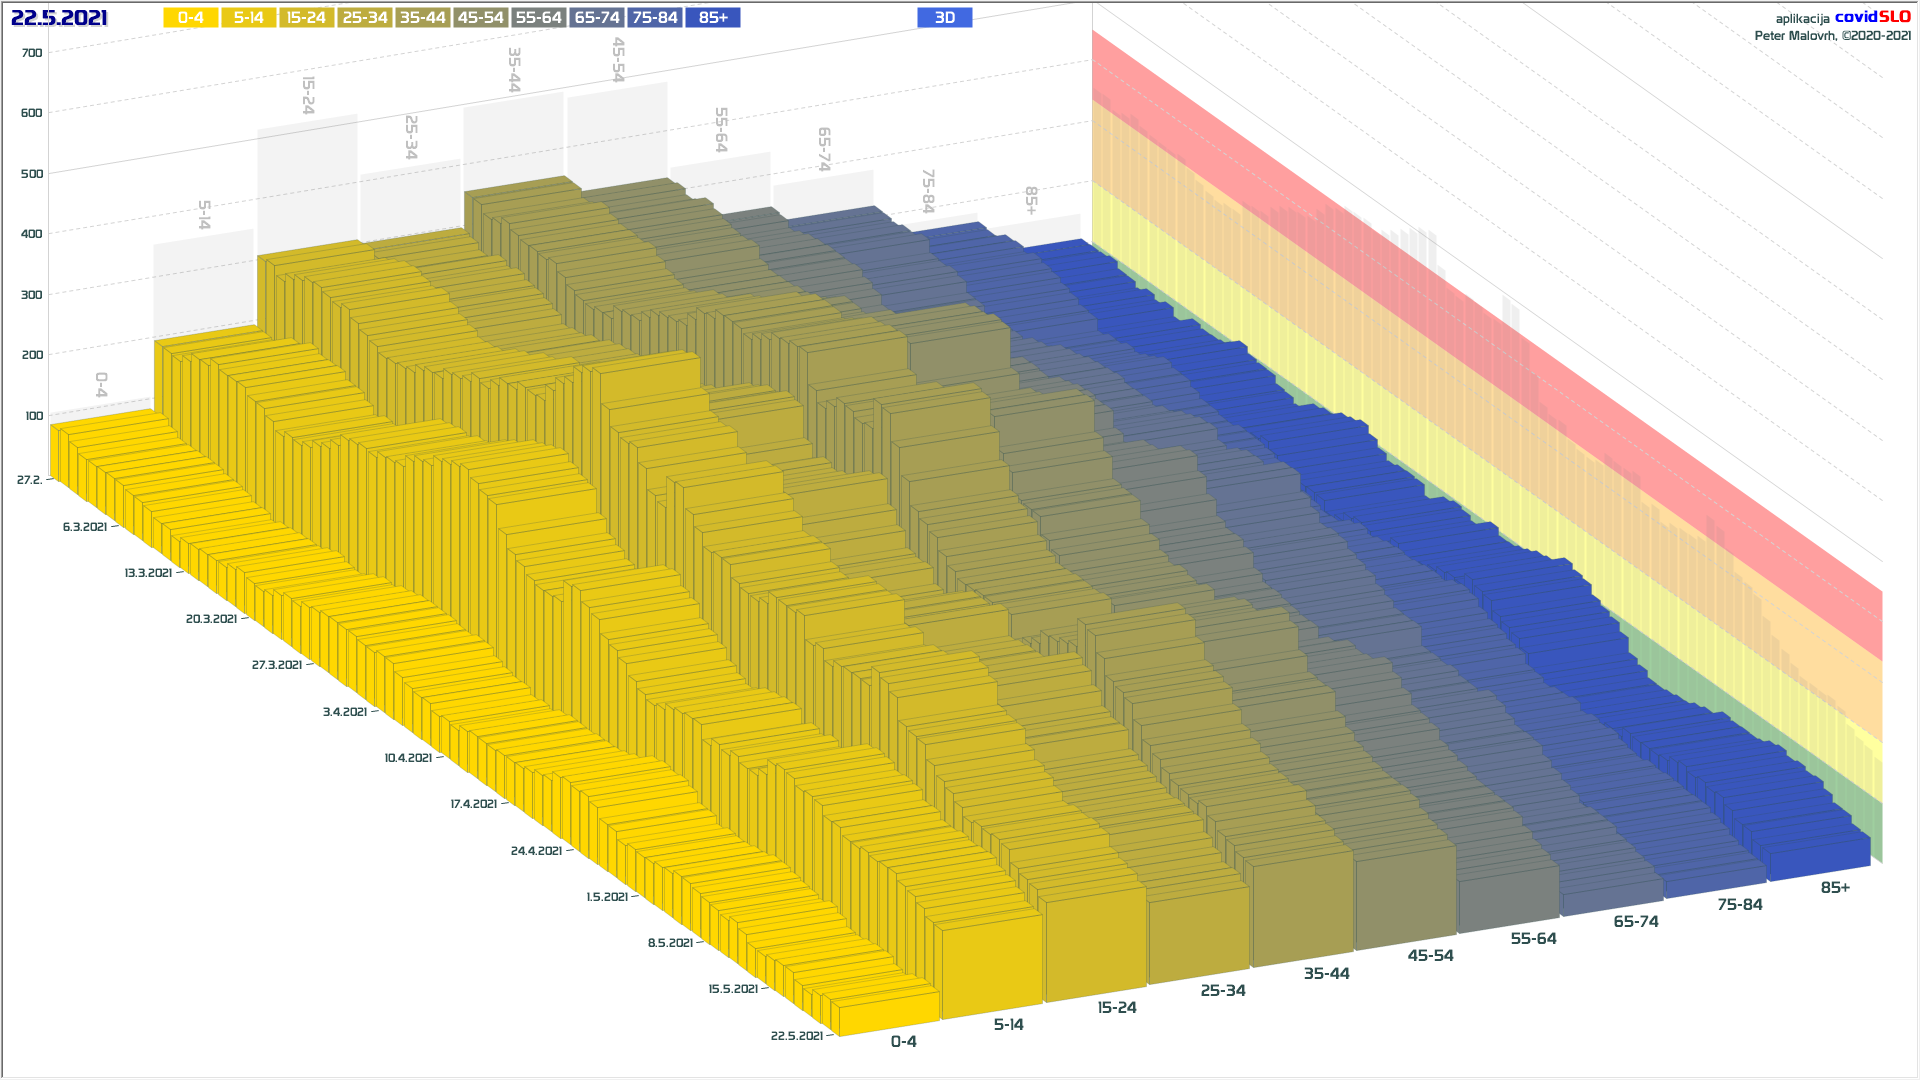Viewport: 1920px width, 1080px height.
Task: Toggle the 45-54 age group legend button
Action: coord(480,18)
